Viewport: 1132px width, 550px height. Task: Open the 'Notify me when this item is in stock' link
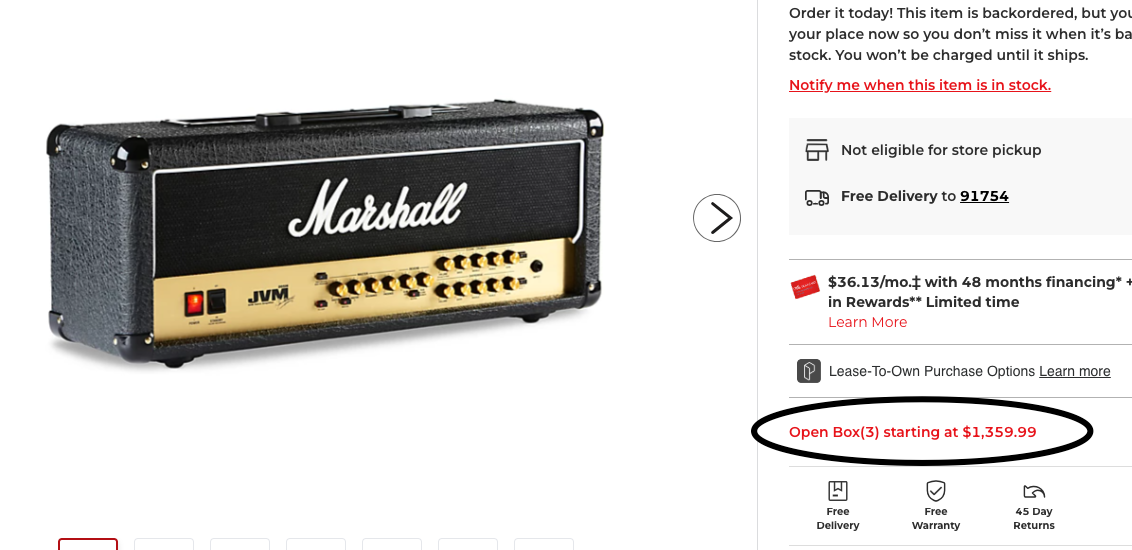coord(919,85)
